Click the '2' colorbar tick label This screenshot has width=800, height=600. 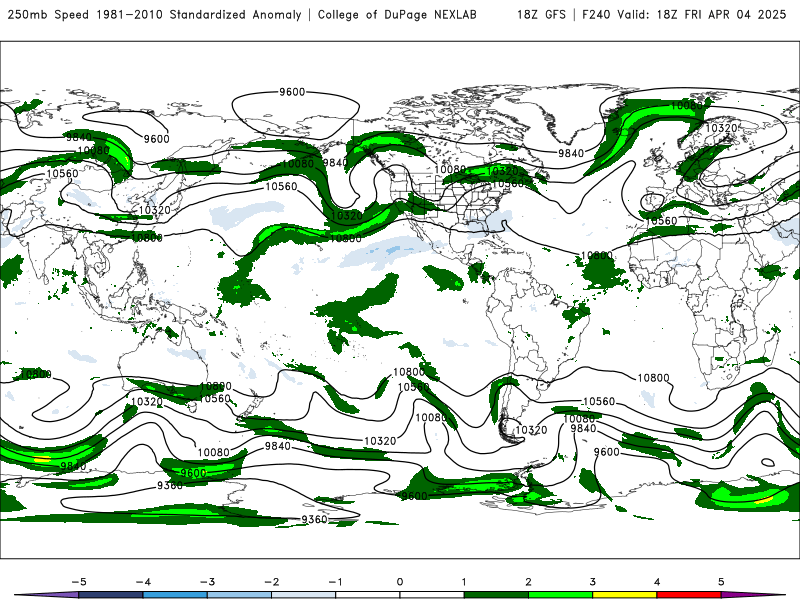point(529,582)
